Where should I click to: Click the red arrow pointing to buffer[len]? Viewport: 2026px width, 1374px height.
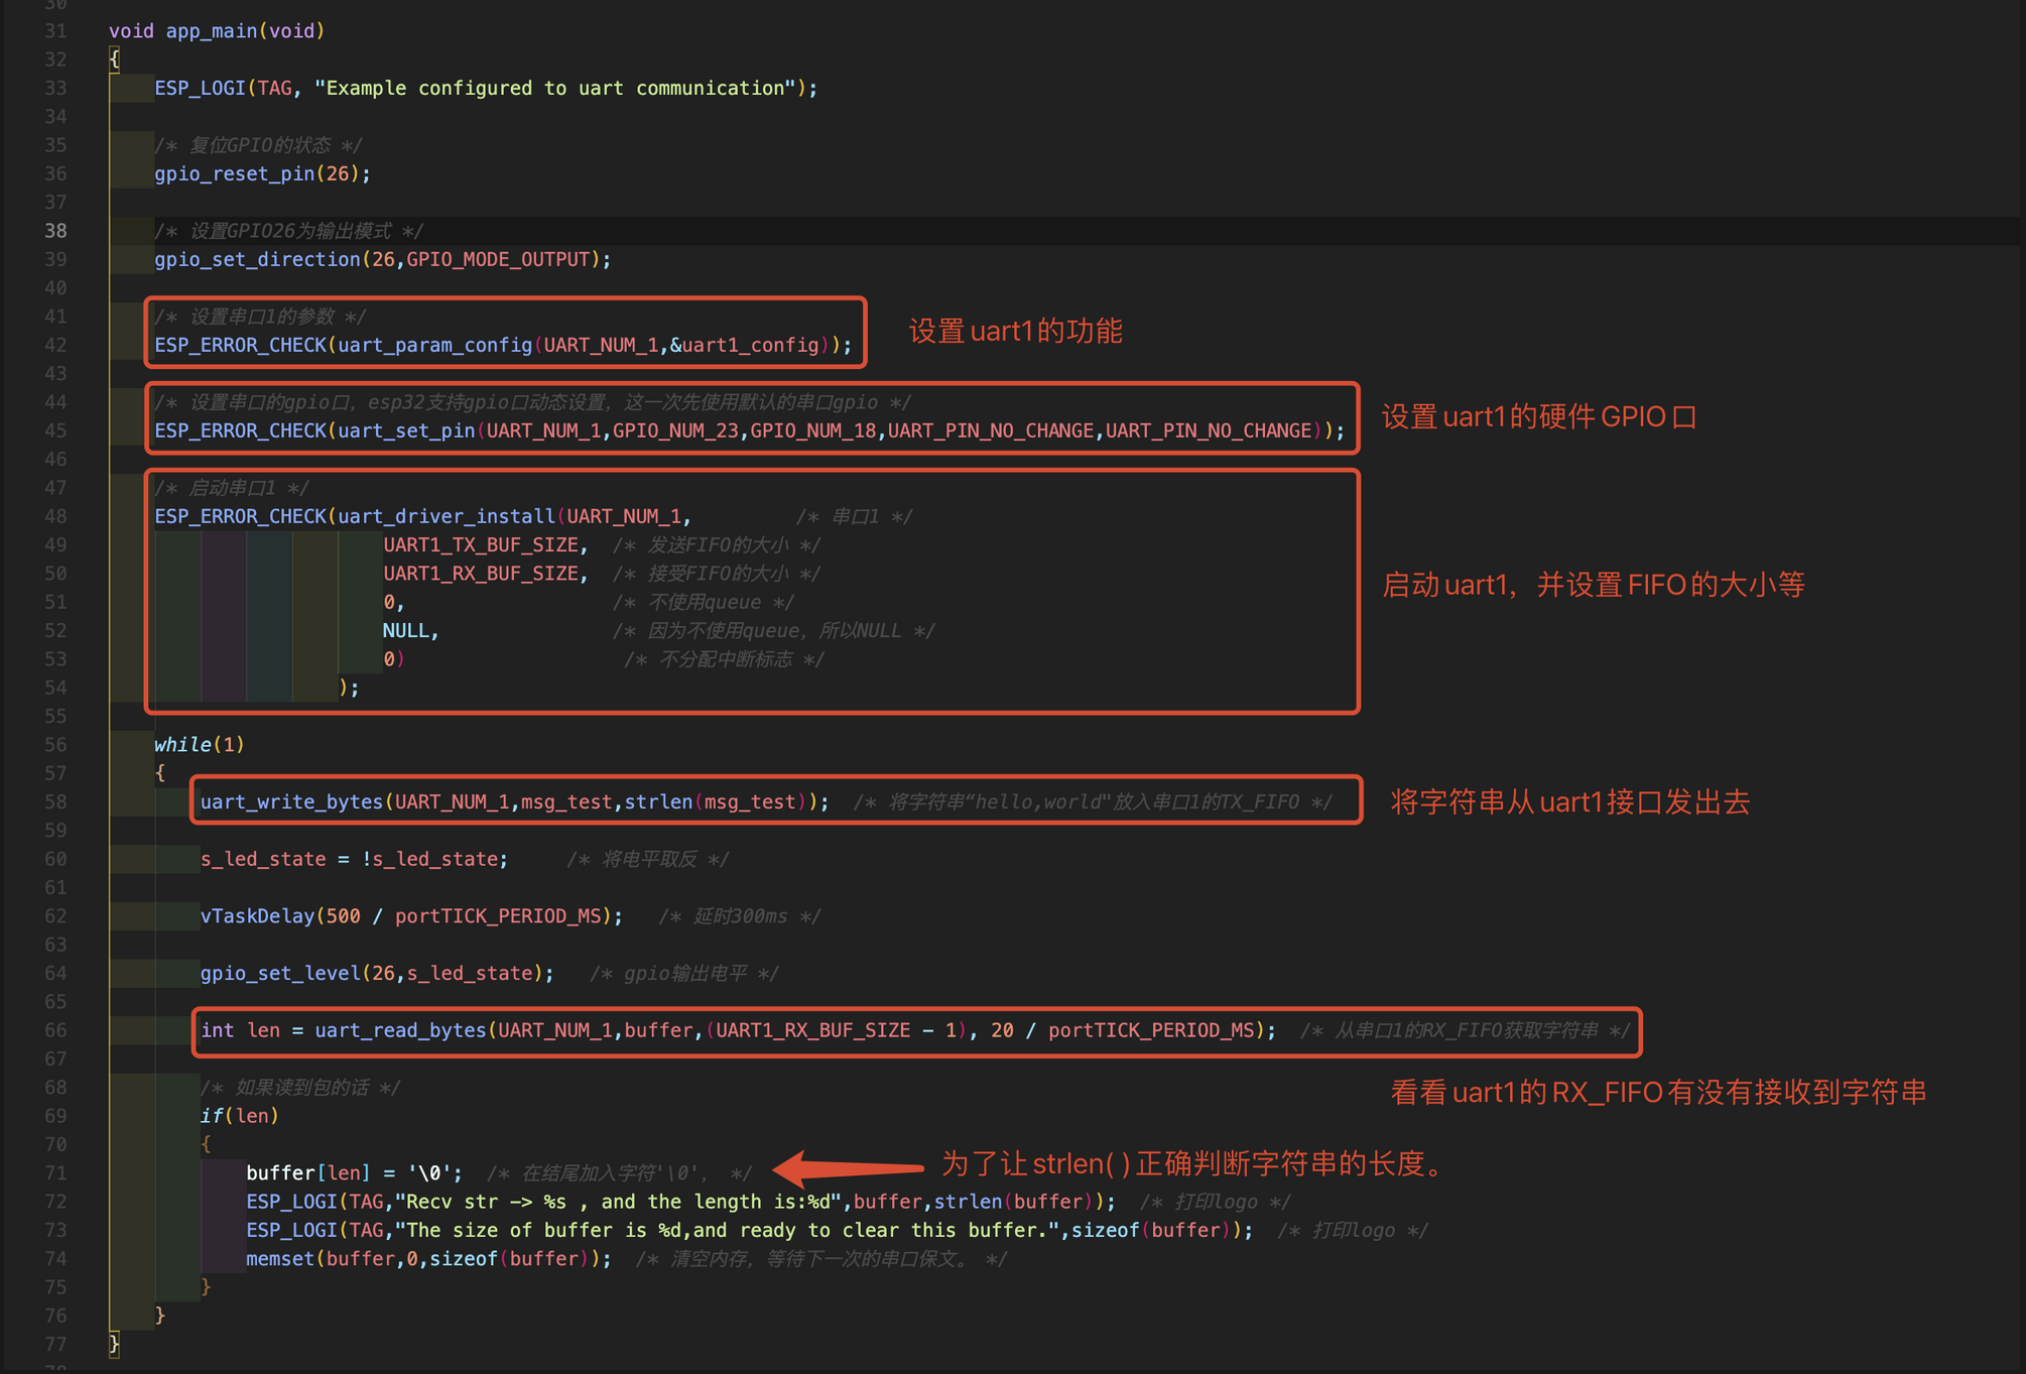(848, 1168)
